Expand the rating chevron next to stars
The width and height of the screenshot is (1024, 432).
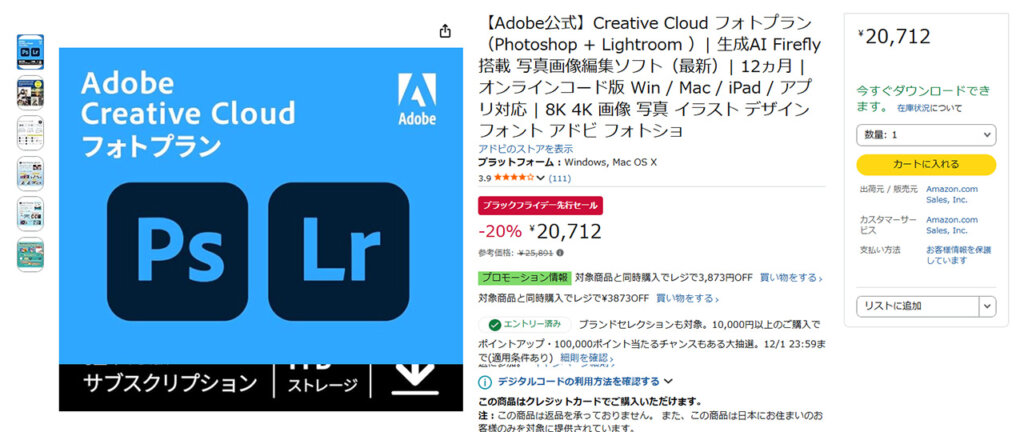(x=541, y=178)
